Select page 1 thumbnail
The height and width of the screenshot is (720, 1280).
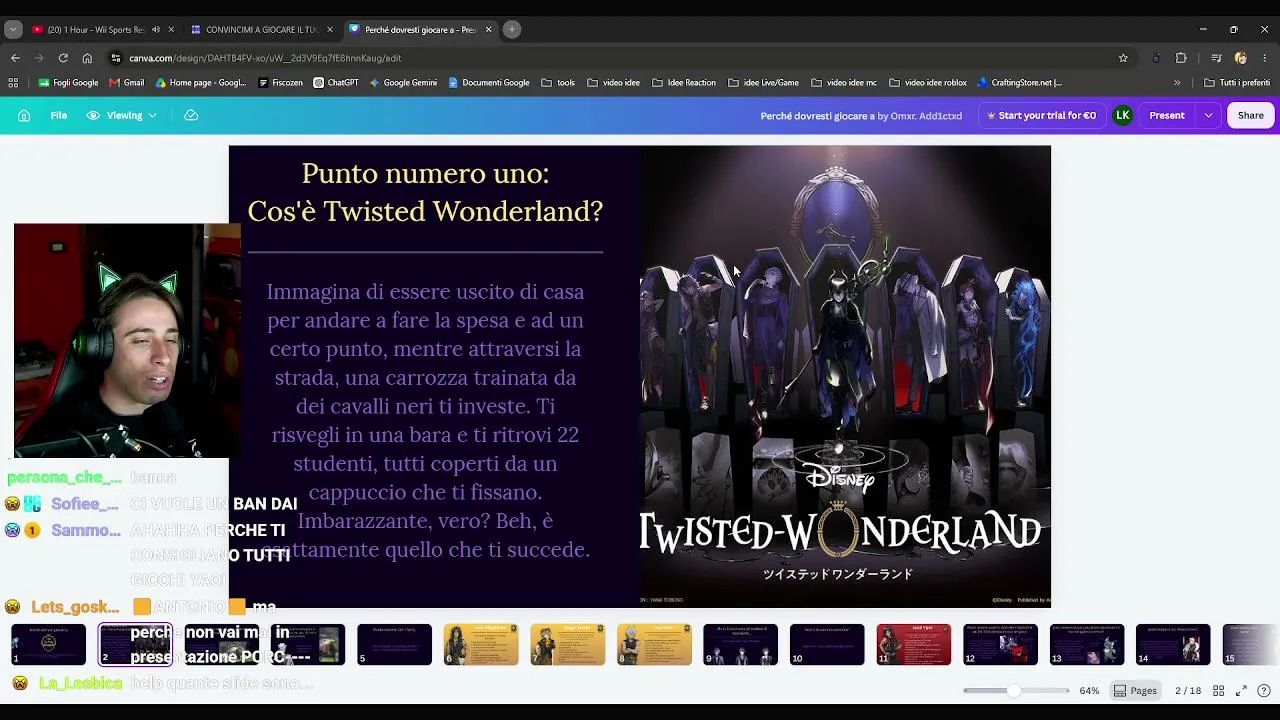pyautogui.click(x=48, y=645)
